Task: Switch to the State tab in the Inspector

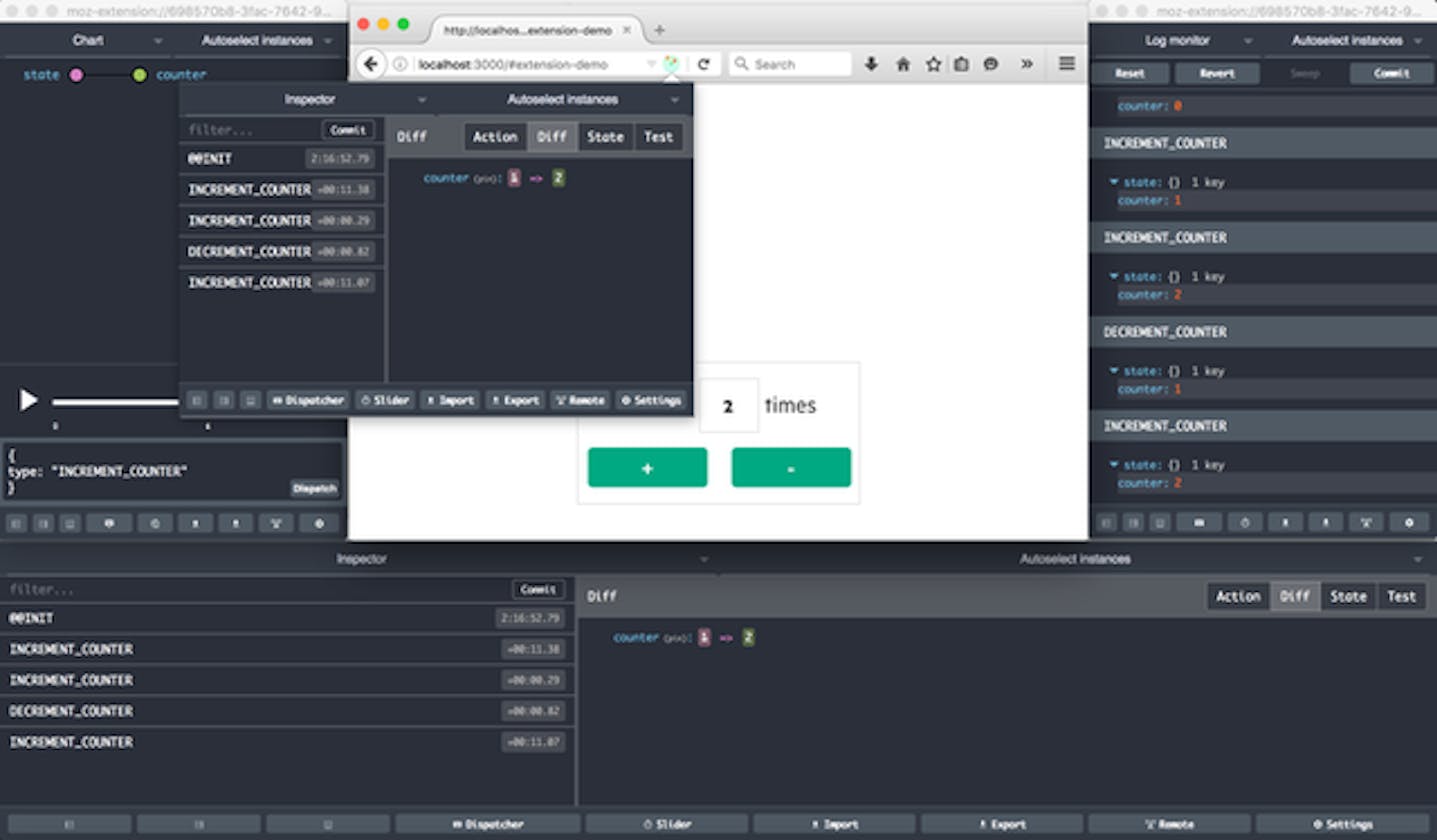Action: (x=605, y=136)
